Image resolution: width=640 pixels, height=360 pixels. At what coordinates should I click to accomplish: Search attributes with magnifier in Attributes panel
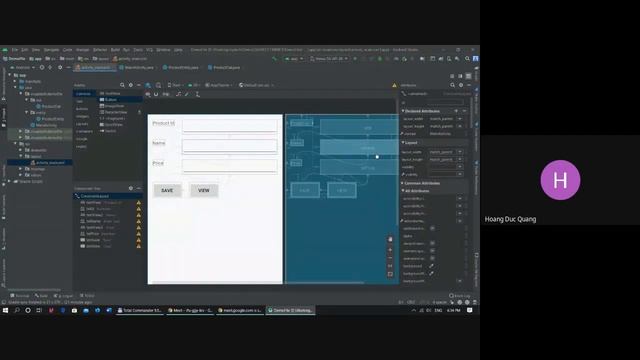[x=452, y=85]
